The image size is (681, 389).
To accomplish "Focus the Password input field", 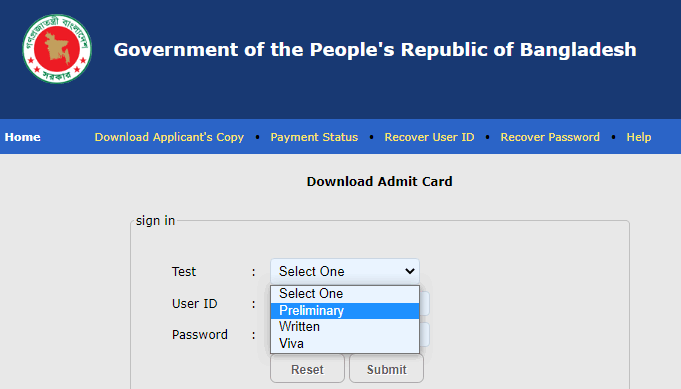I will 425,334.
